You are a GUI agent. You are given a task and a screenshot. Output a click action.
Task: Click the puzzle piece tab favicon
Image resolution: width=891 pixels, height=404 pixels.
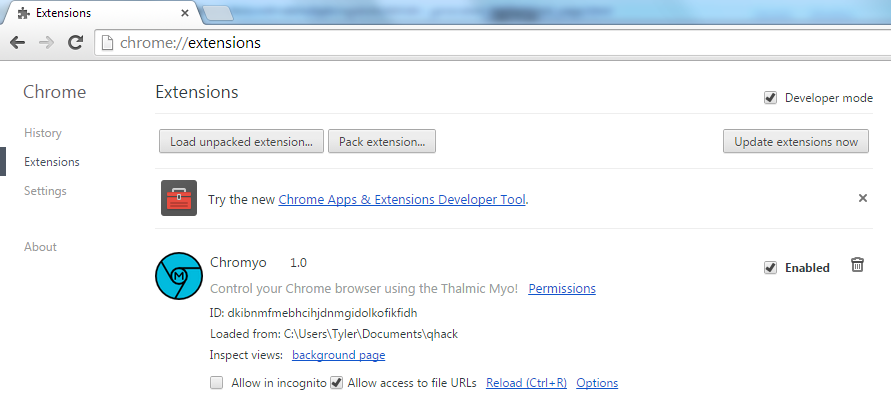pyautogui.click(x=23, y=13)
